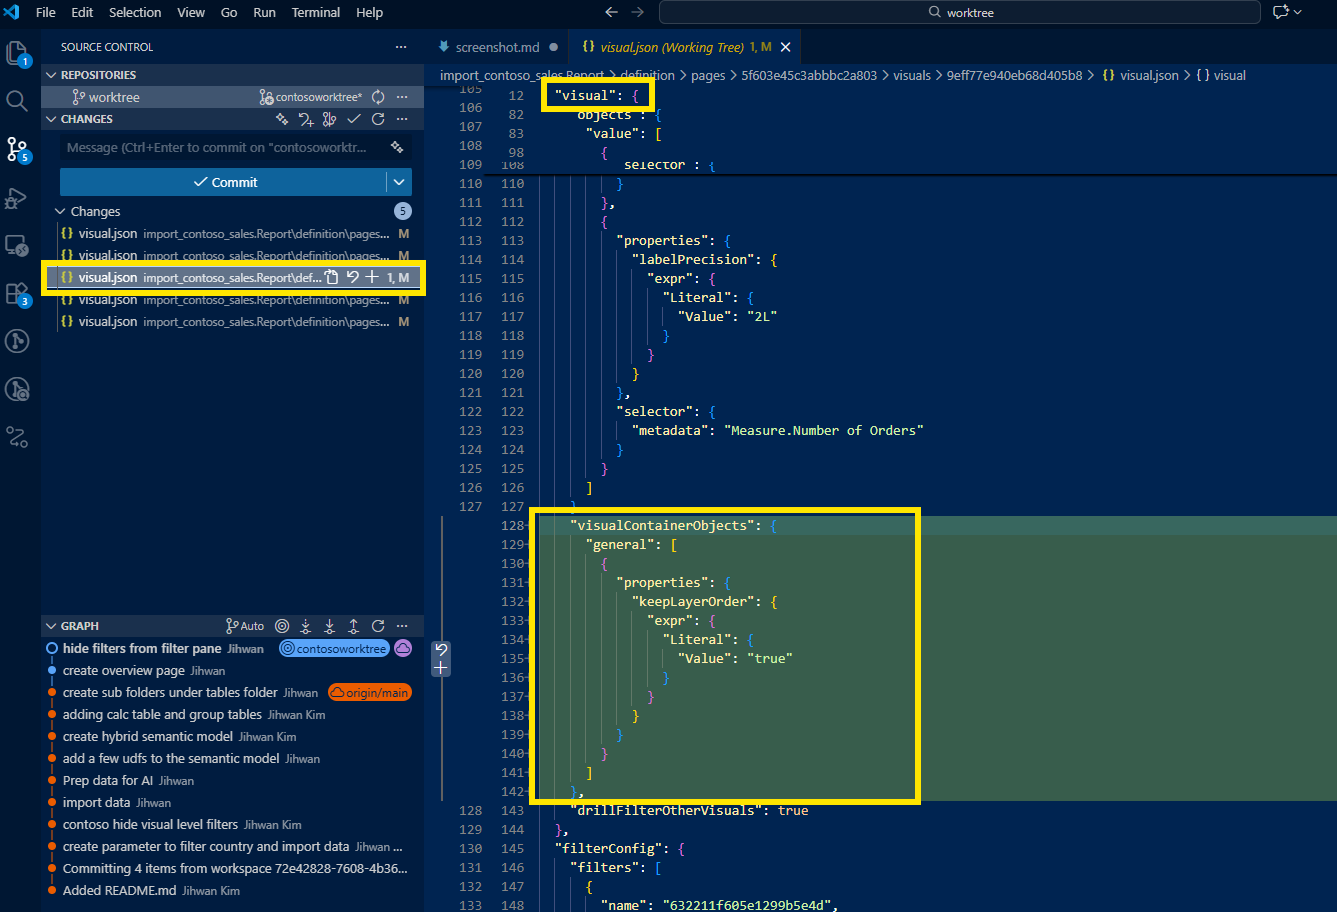Viewport: 1337px width, 912px height.
Task: Stage the inline change block in editor gutter
Action: 440,667
